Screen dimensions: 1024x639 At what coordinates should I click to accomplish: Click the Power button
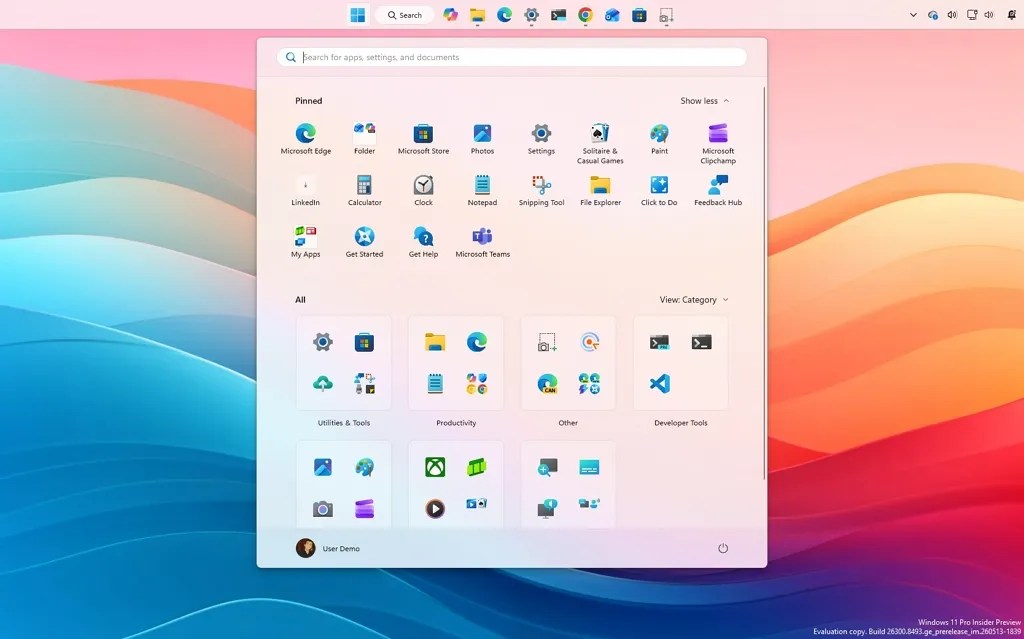tap(723, 548)
